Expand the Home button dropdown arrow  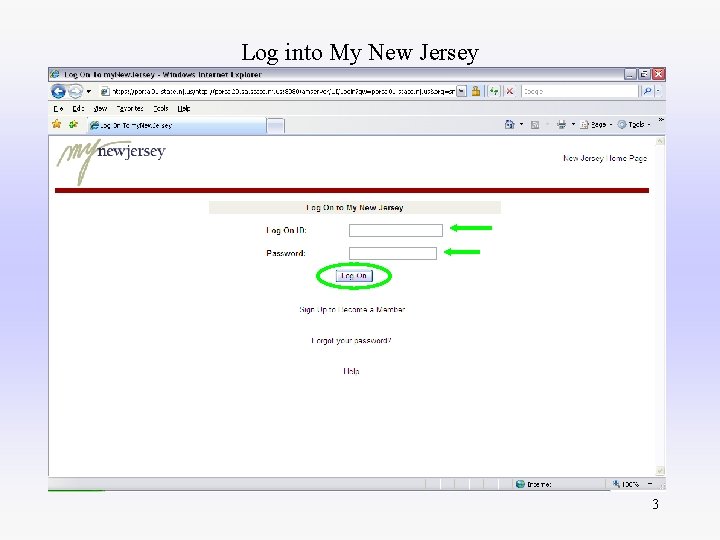pos(521,124)
